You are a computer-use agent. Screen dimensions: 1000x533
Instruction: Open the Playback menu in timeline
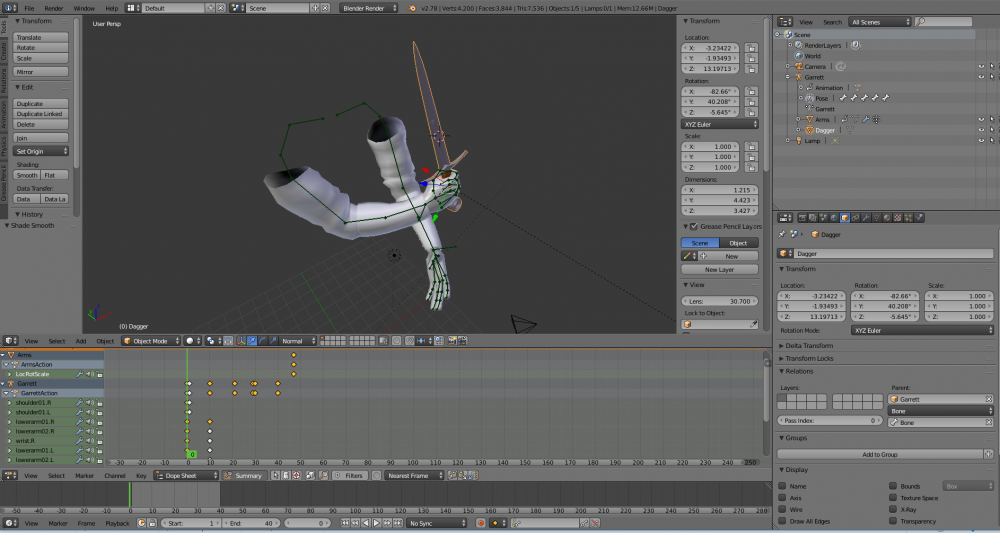coord(117,523)
